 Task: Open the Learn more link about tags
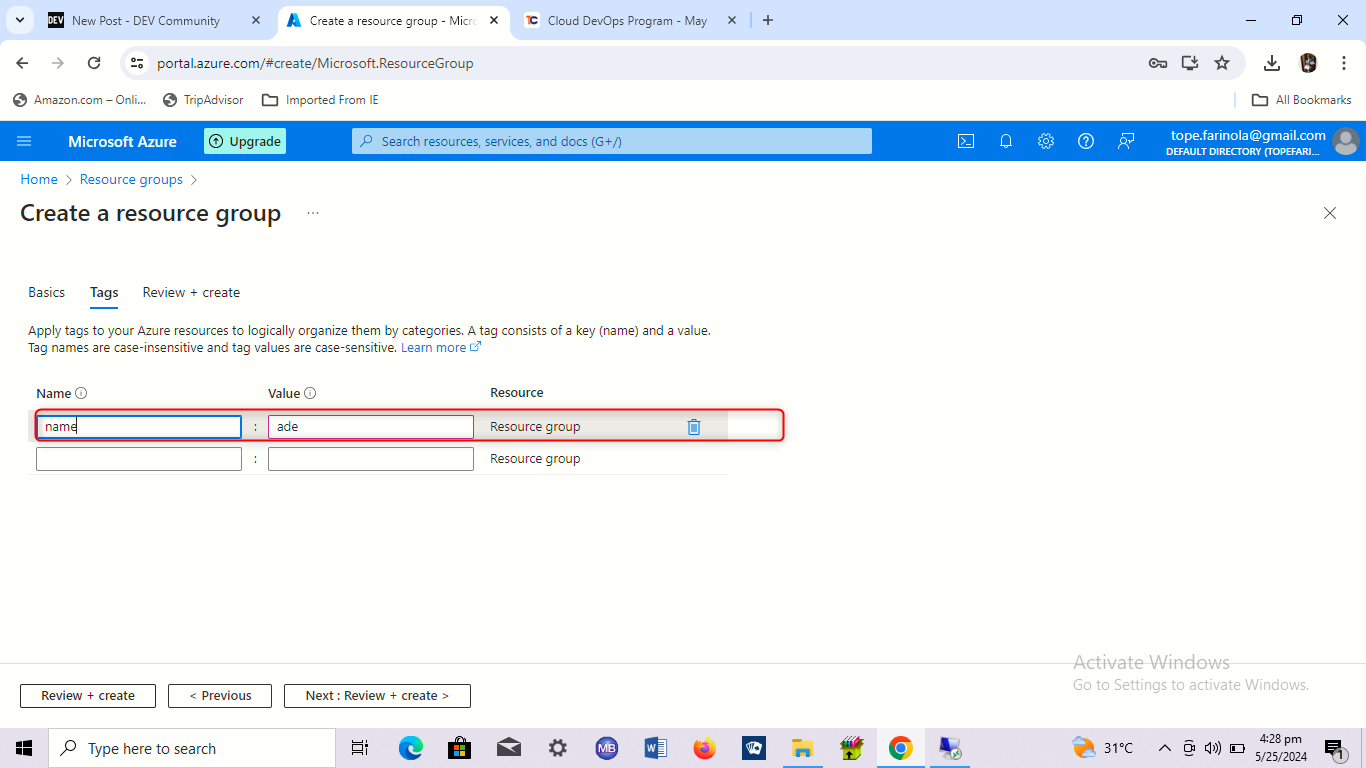click(441, 347)
